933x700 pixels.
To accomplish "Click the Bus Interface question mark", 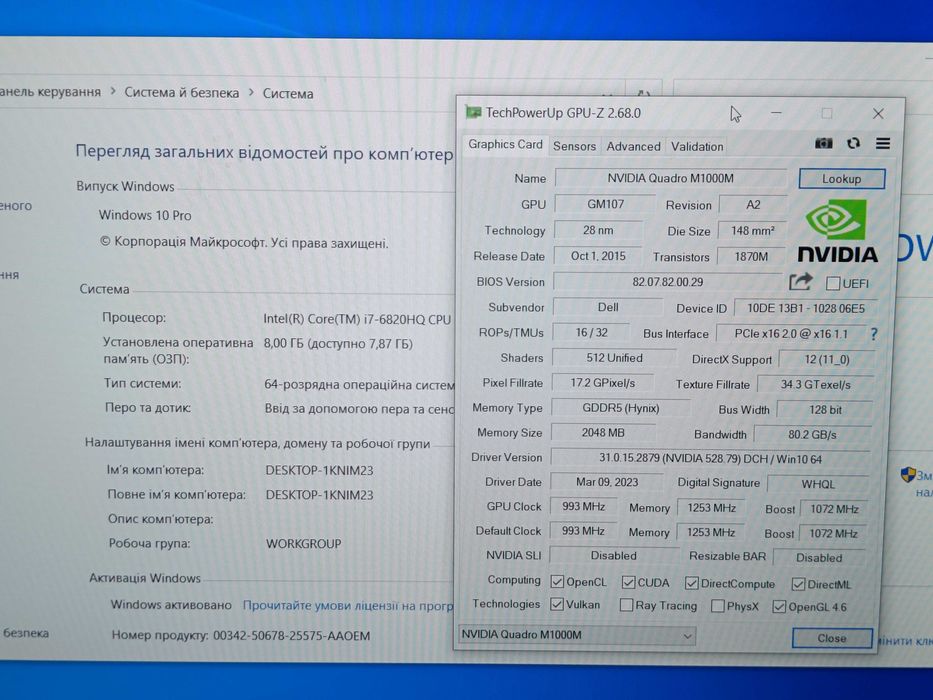I will pyautogui.click(x=873, y=334).
